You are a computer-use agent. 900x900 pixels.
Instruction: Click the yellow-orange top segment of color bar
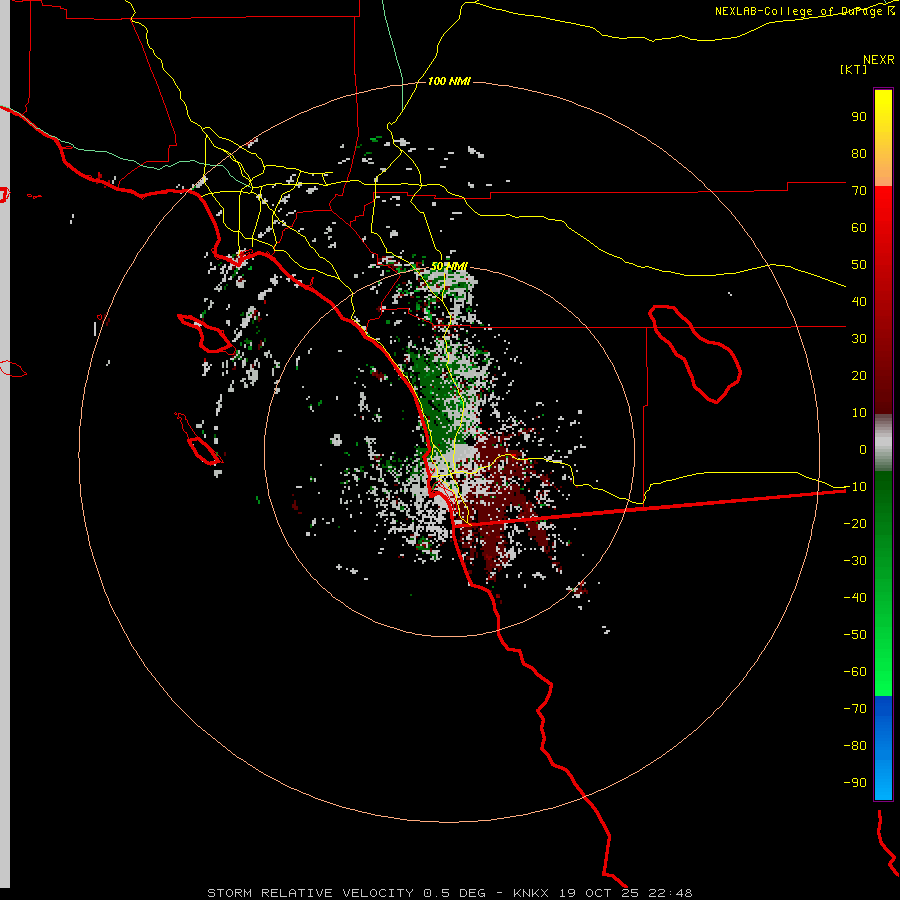click(x=883, y=138)
